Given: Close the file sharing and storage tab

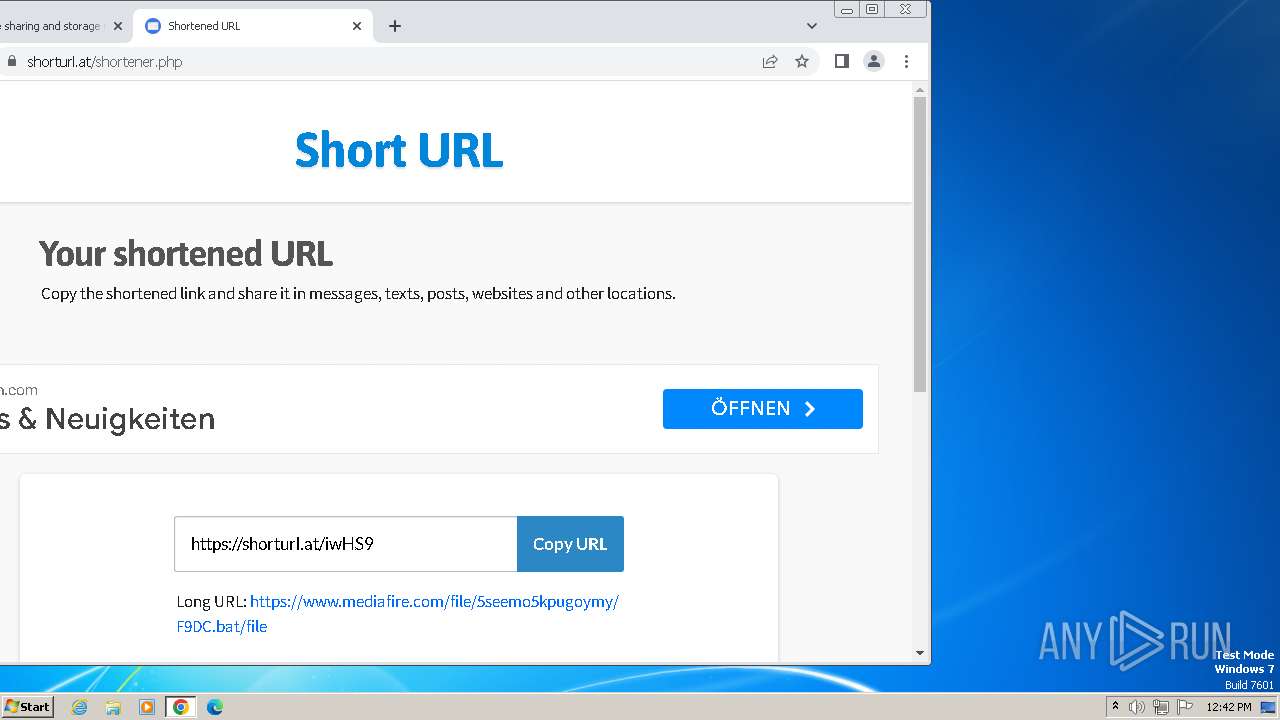Looking at the screenshot, I should pyautogui.click(x=117, y=26).
